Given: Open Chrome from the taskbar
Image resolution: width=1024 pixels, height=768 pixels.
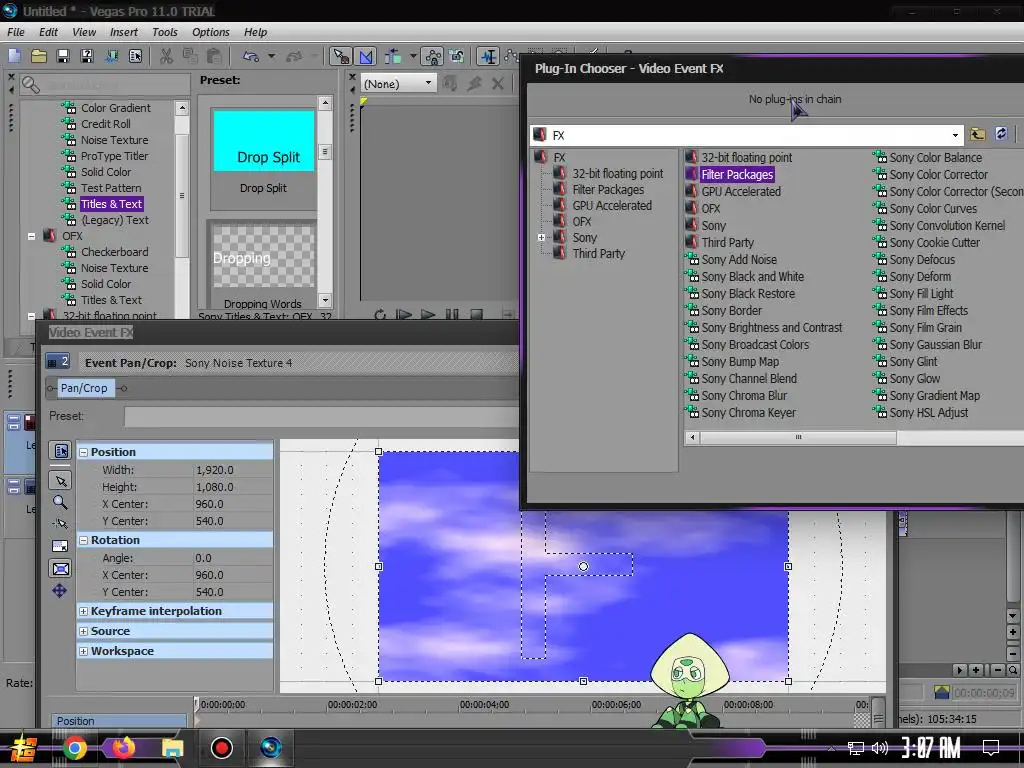Looking at the screenshot, I should coord(74,748).
